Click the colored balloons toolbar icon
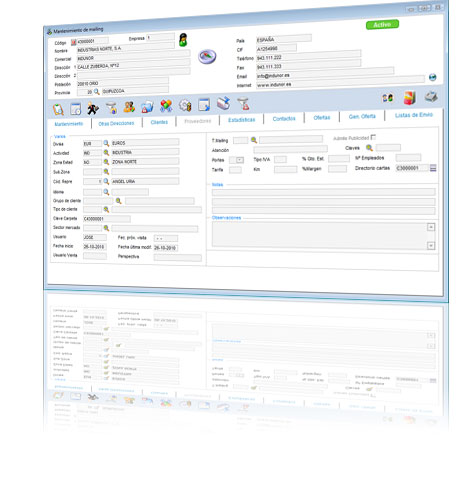Image resolution: width=475 pixels, height=480 pixels. coord(166,106)
